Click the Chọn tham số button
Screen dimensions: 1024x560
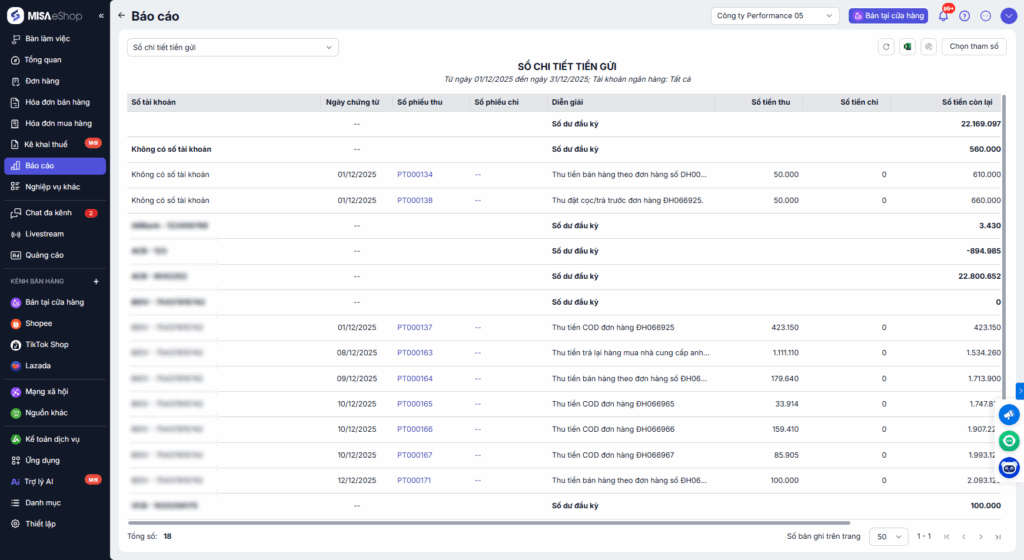[x=973, y=47]
